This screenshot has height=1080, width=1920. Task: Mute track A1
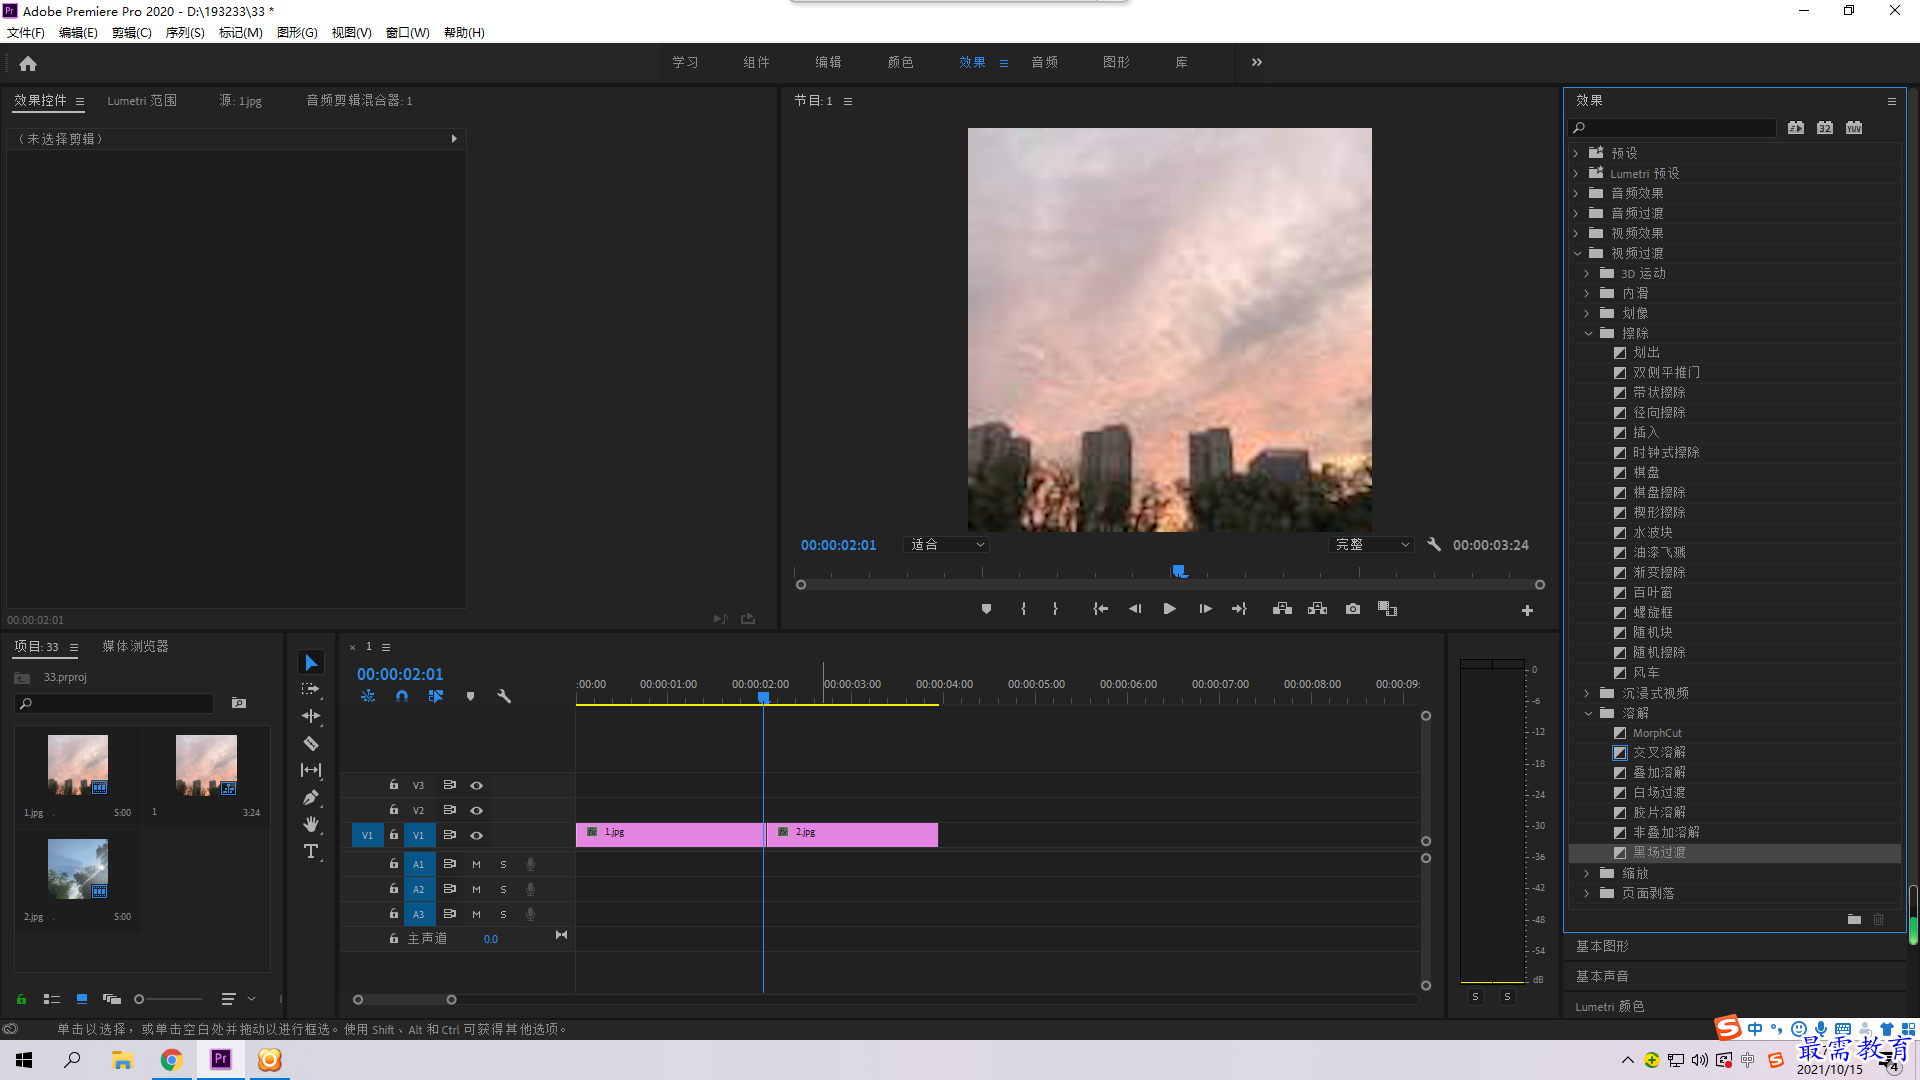tap(476, 864)
